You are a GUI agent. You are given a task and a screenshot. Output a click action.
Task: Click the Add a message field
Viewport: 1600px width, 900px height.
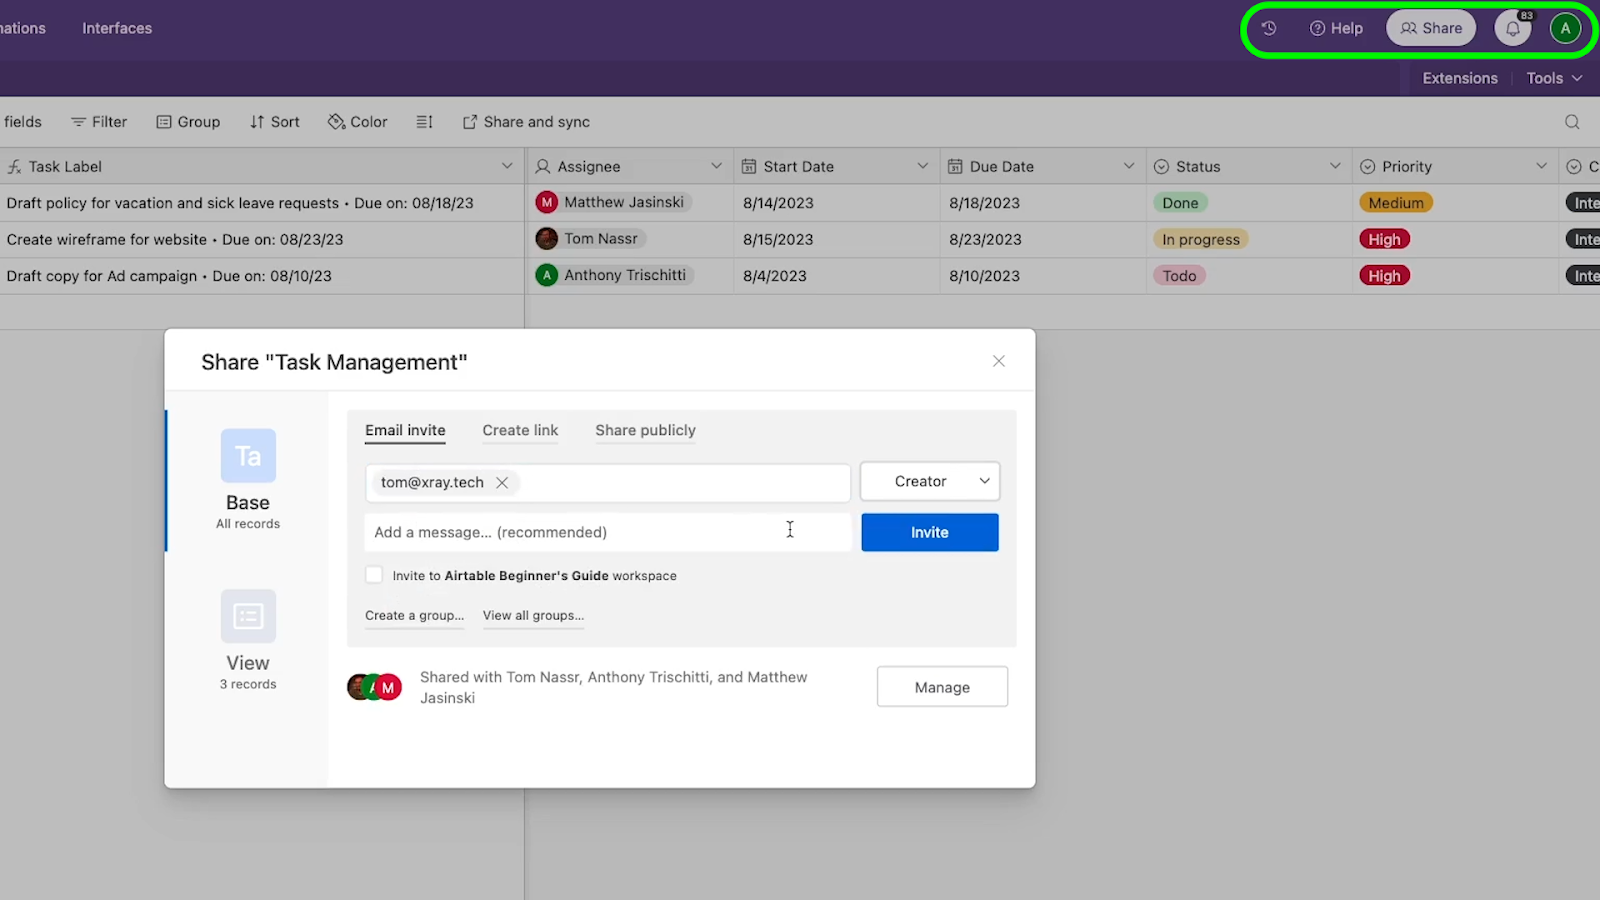(607, 532)
